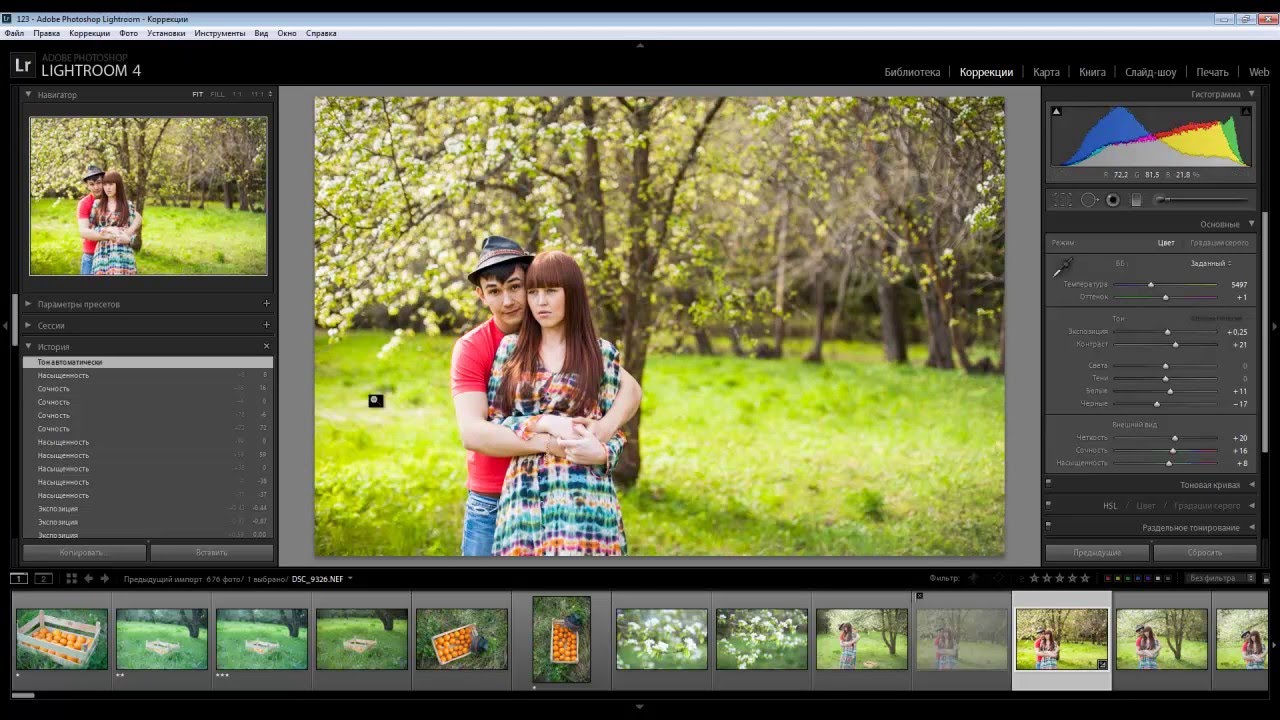Select the Тон автоматически history step
This screenshot has width=1280, height=720.
[x=148, y=362]
